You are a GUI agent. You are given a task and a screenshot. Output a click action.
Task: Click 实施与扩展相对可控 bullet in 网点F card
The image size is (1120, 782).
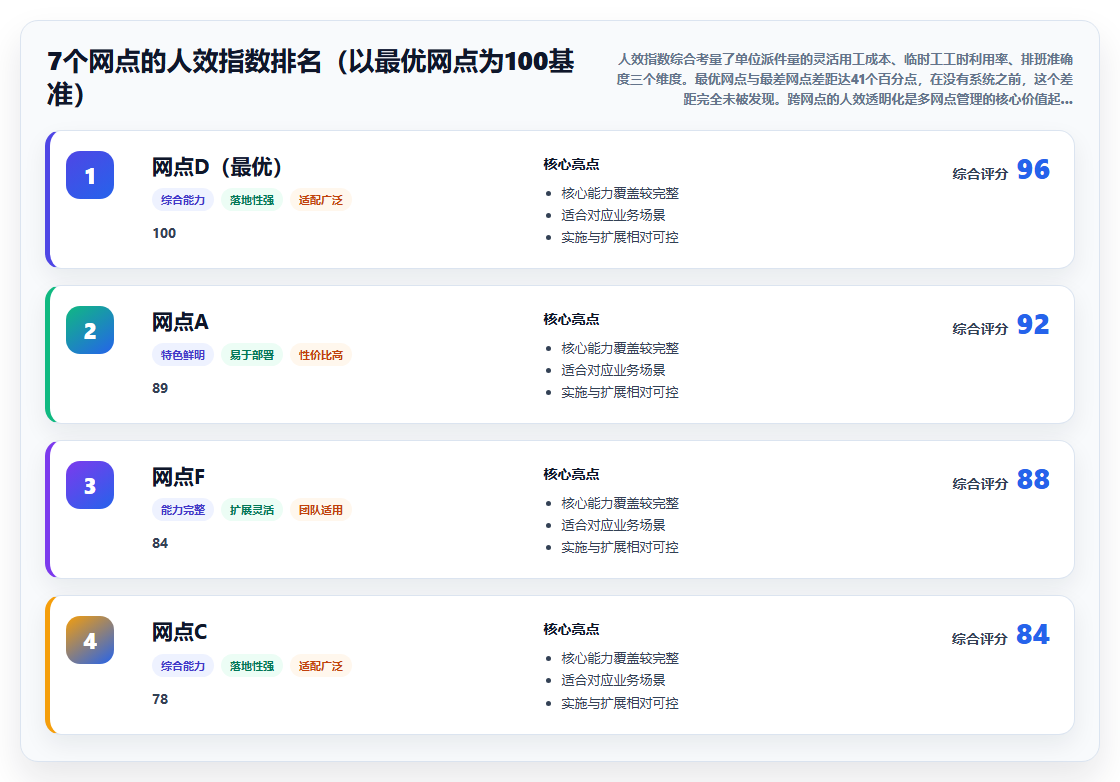[x=620, y=547]
